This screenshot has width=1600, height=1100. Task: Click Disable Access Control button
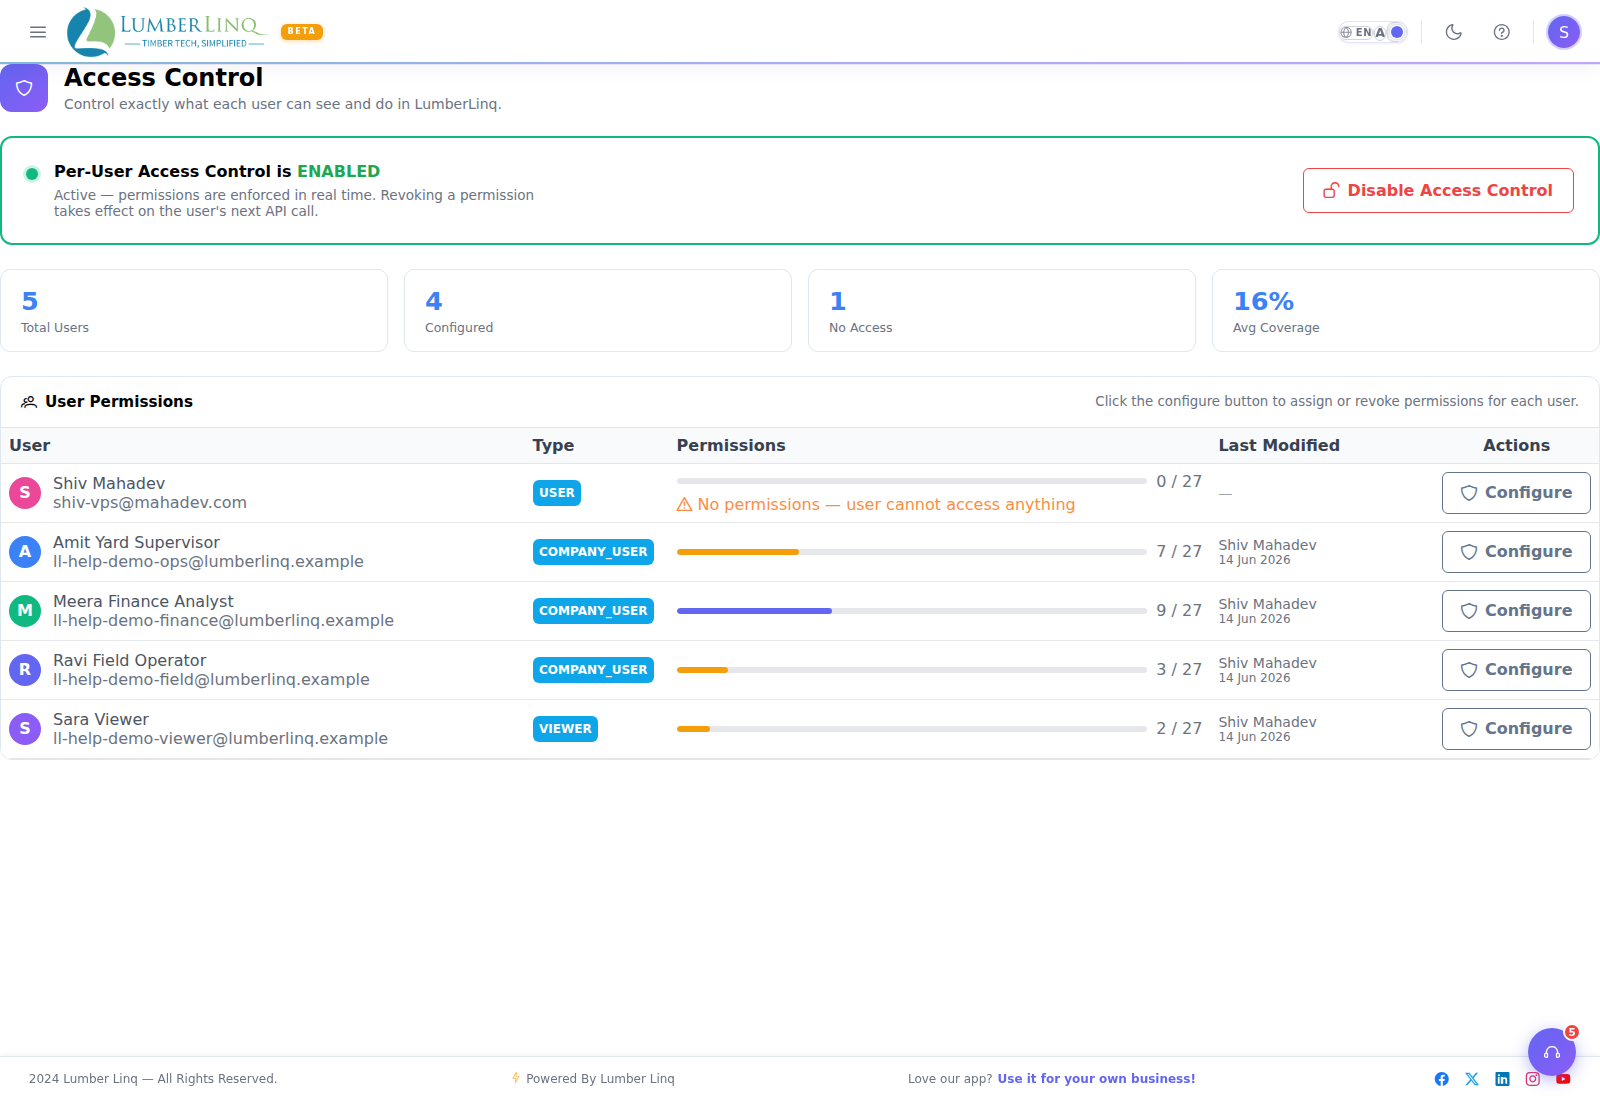click(x=1438, y=190)
